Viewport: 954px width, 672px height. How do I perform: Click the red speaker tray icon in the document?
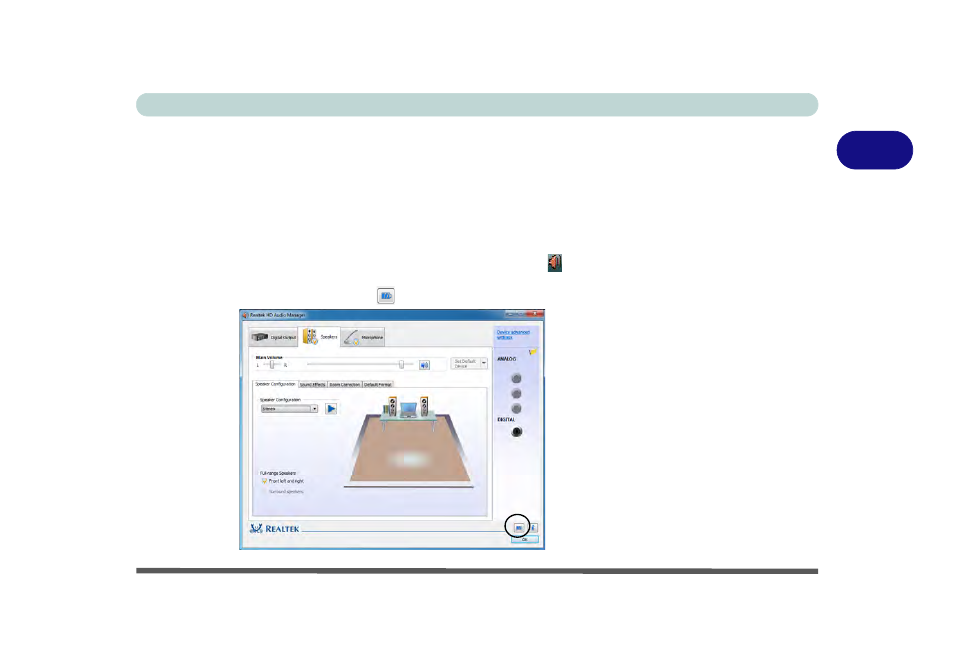[x=554, y=263]
